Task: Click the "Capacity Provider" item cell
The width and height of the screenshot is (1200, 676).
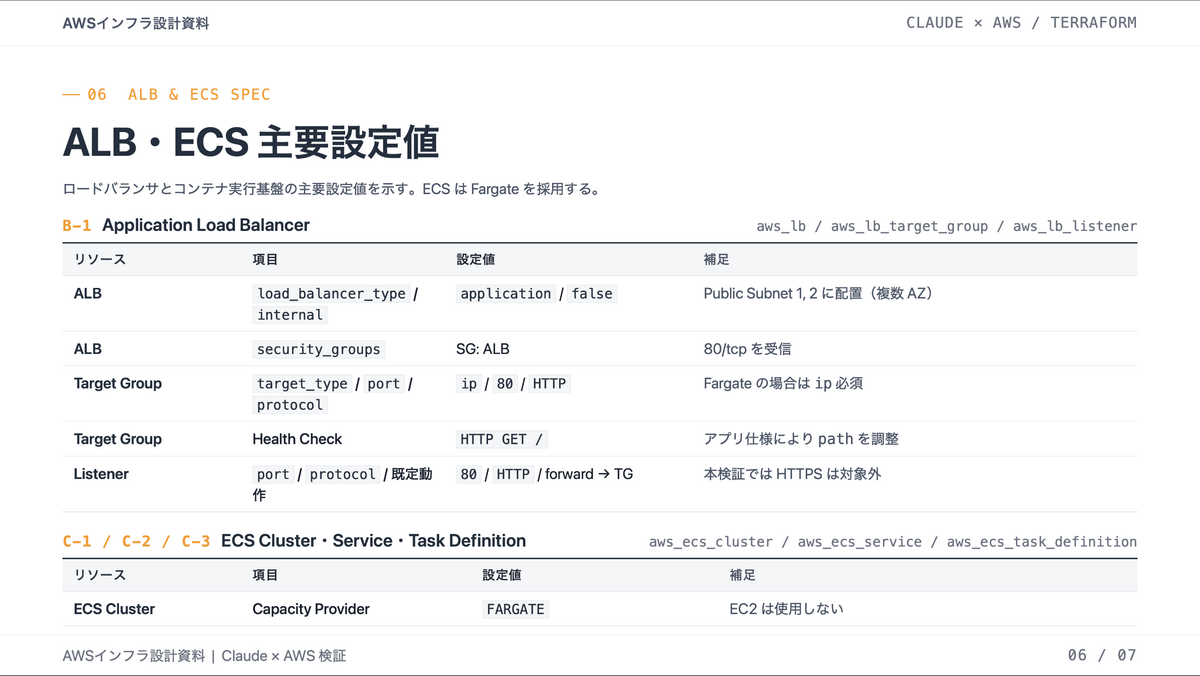Action: pos(311,609)
